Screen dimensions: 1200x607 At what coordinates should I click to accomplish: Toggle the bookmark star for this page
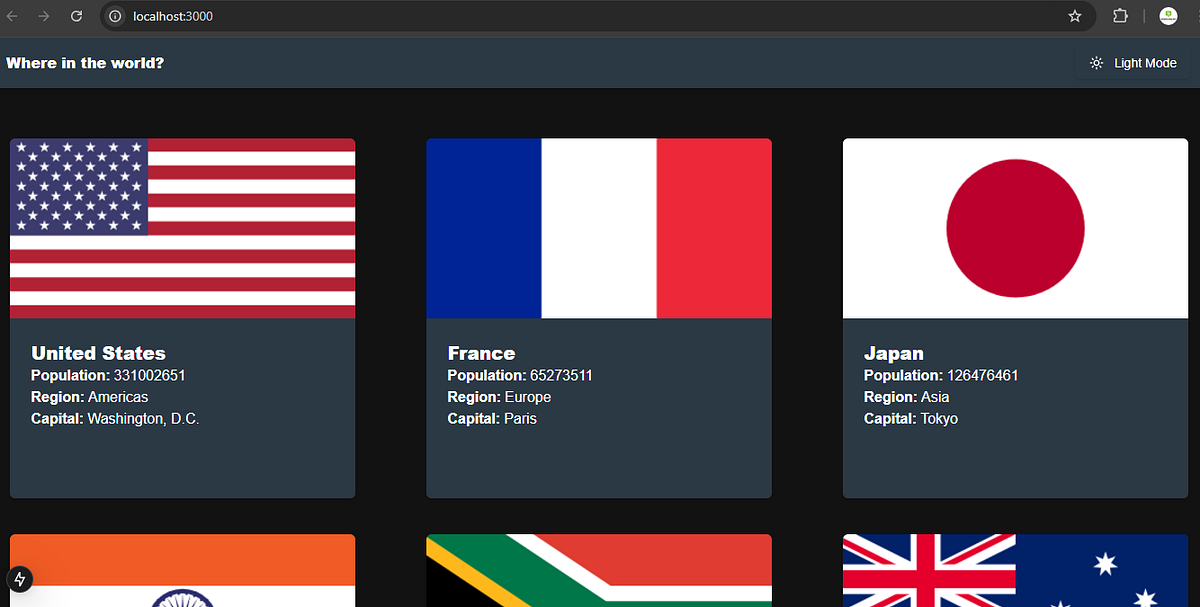pyautogui.click(x=1075, y=16)
